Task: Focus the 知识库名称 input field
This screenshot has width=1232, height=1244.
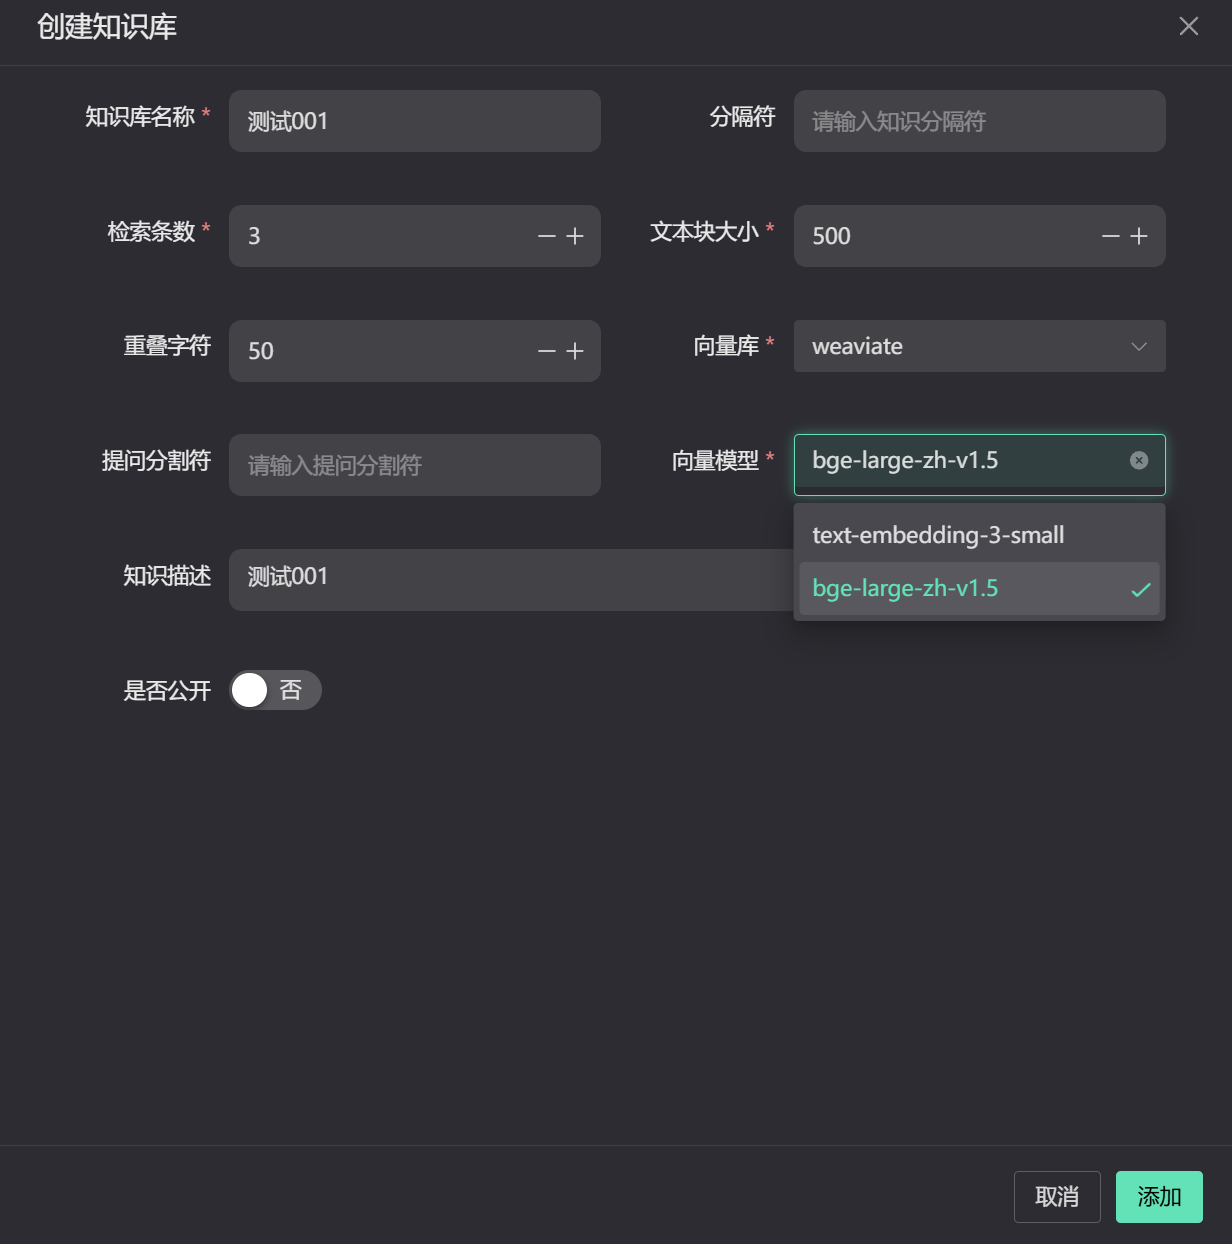Action: point(415,121)
